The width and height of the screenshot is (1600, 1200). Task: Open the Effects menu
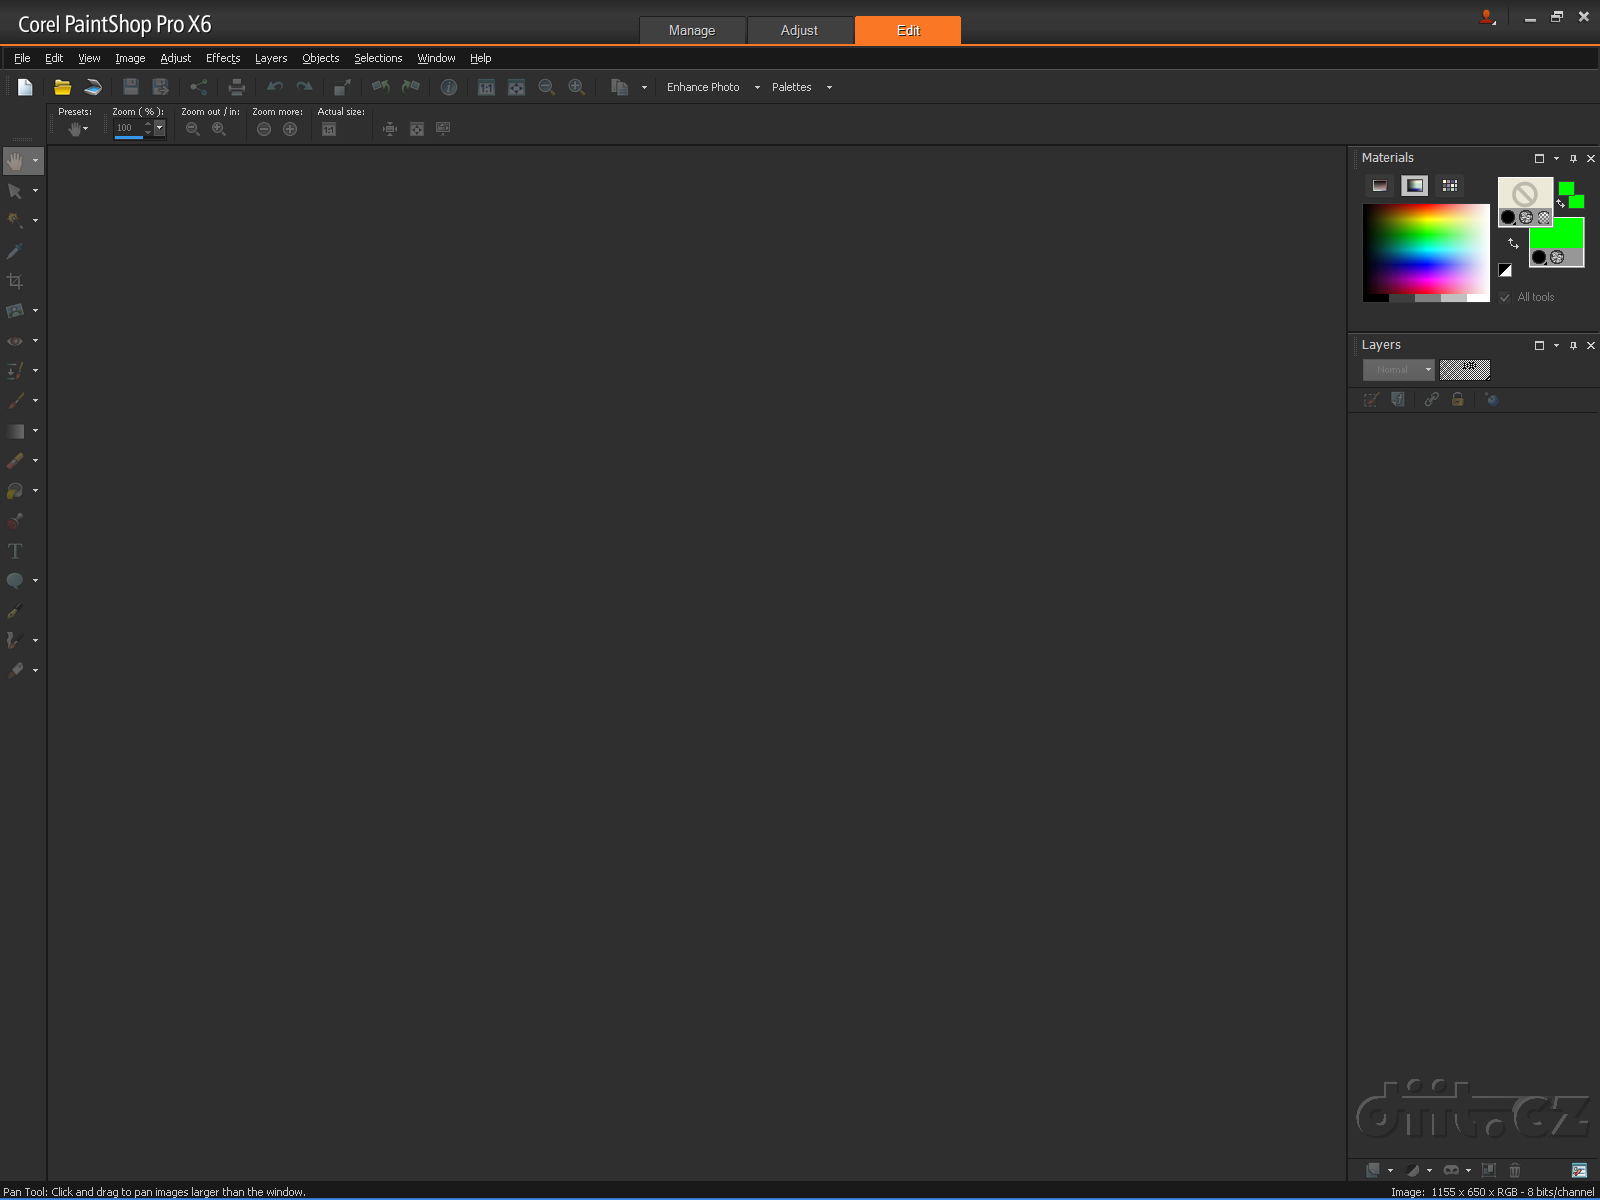[x=223, y=58]
